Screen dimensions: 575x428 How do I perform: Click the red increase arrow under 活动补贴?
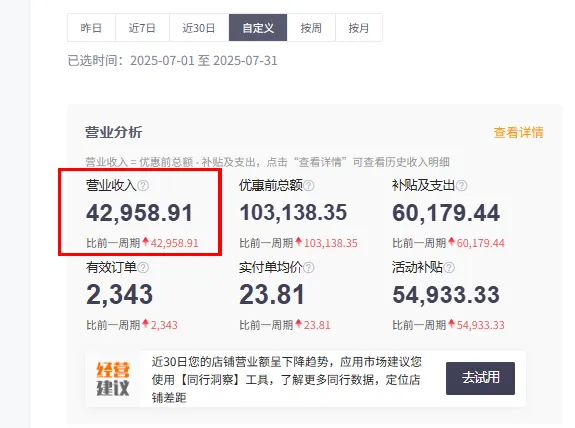[x=451, y=323]
